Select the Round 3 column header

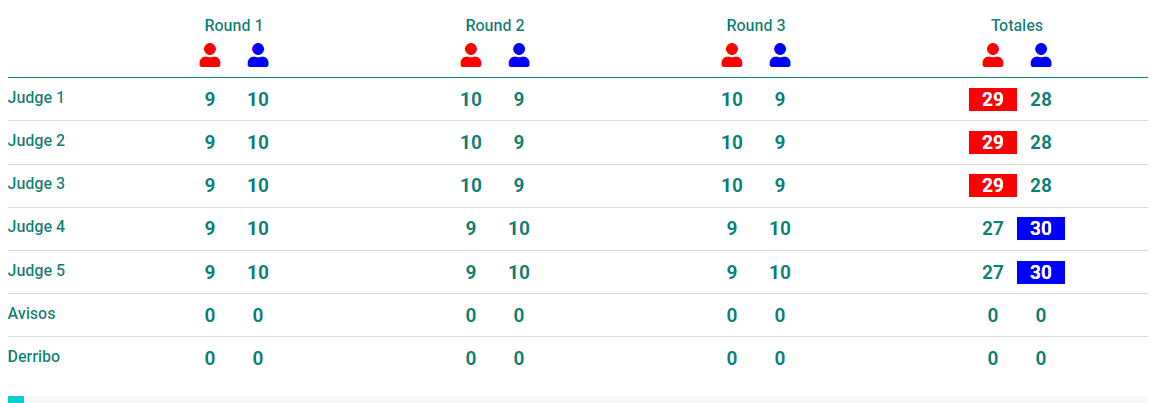pos(756,26)
